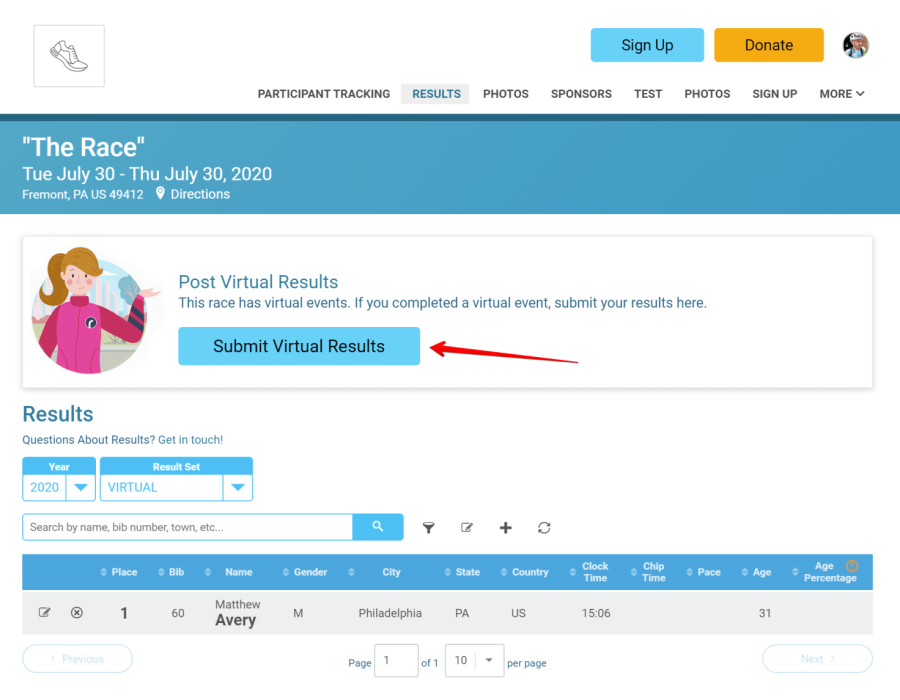Screen dimensions: 900x700
Task: Sort results by Place column
Action: point(119,572)
